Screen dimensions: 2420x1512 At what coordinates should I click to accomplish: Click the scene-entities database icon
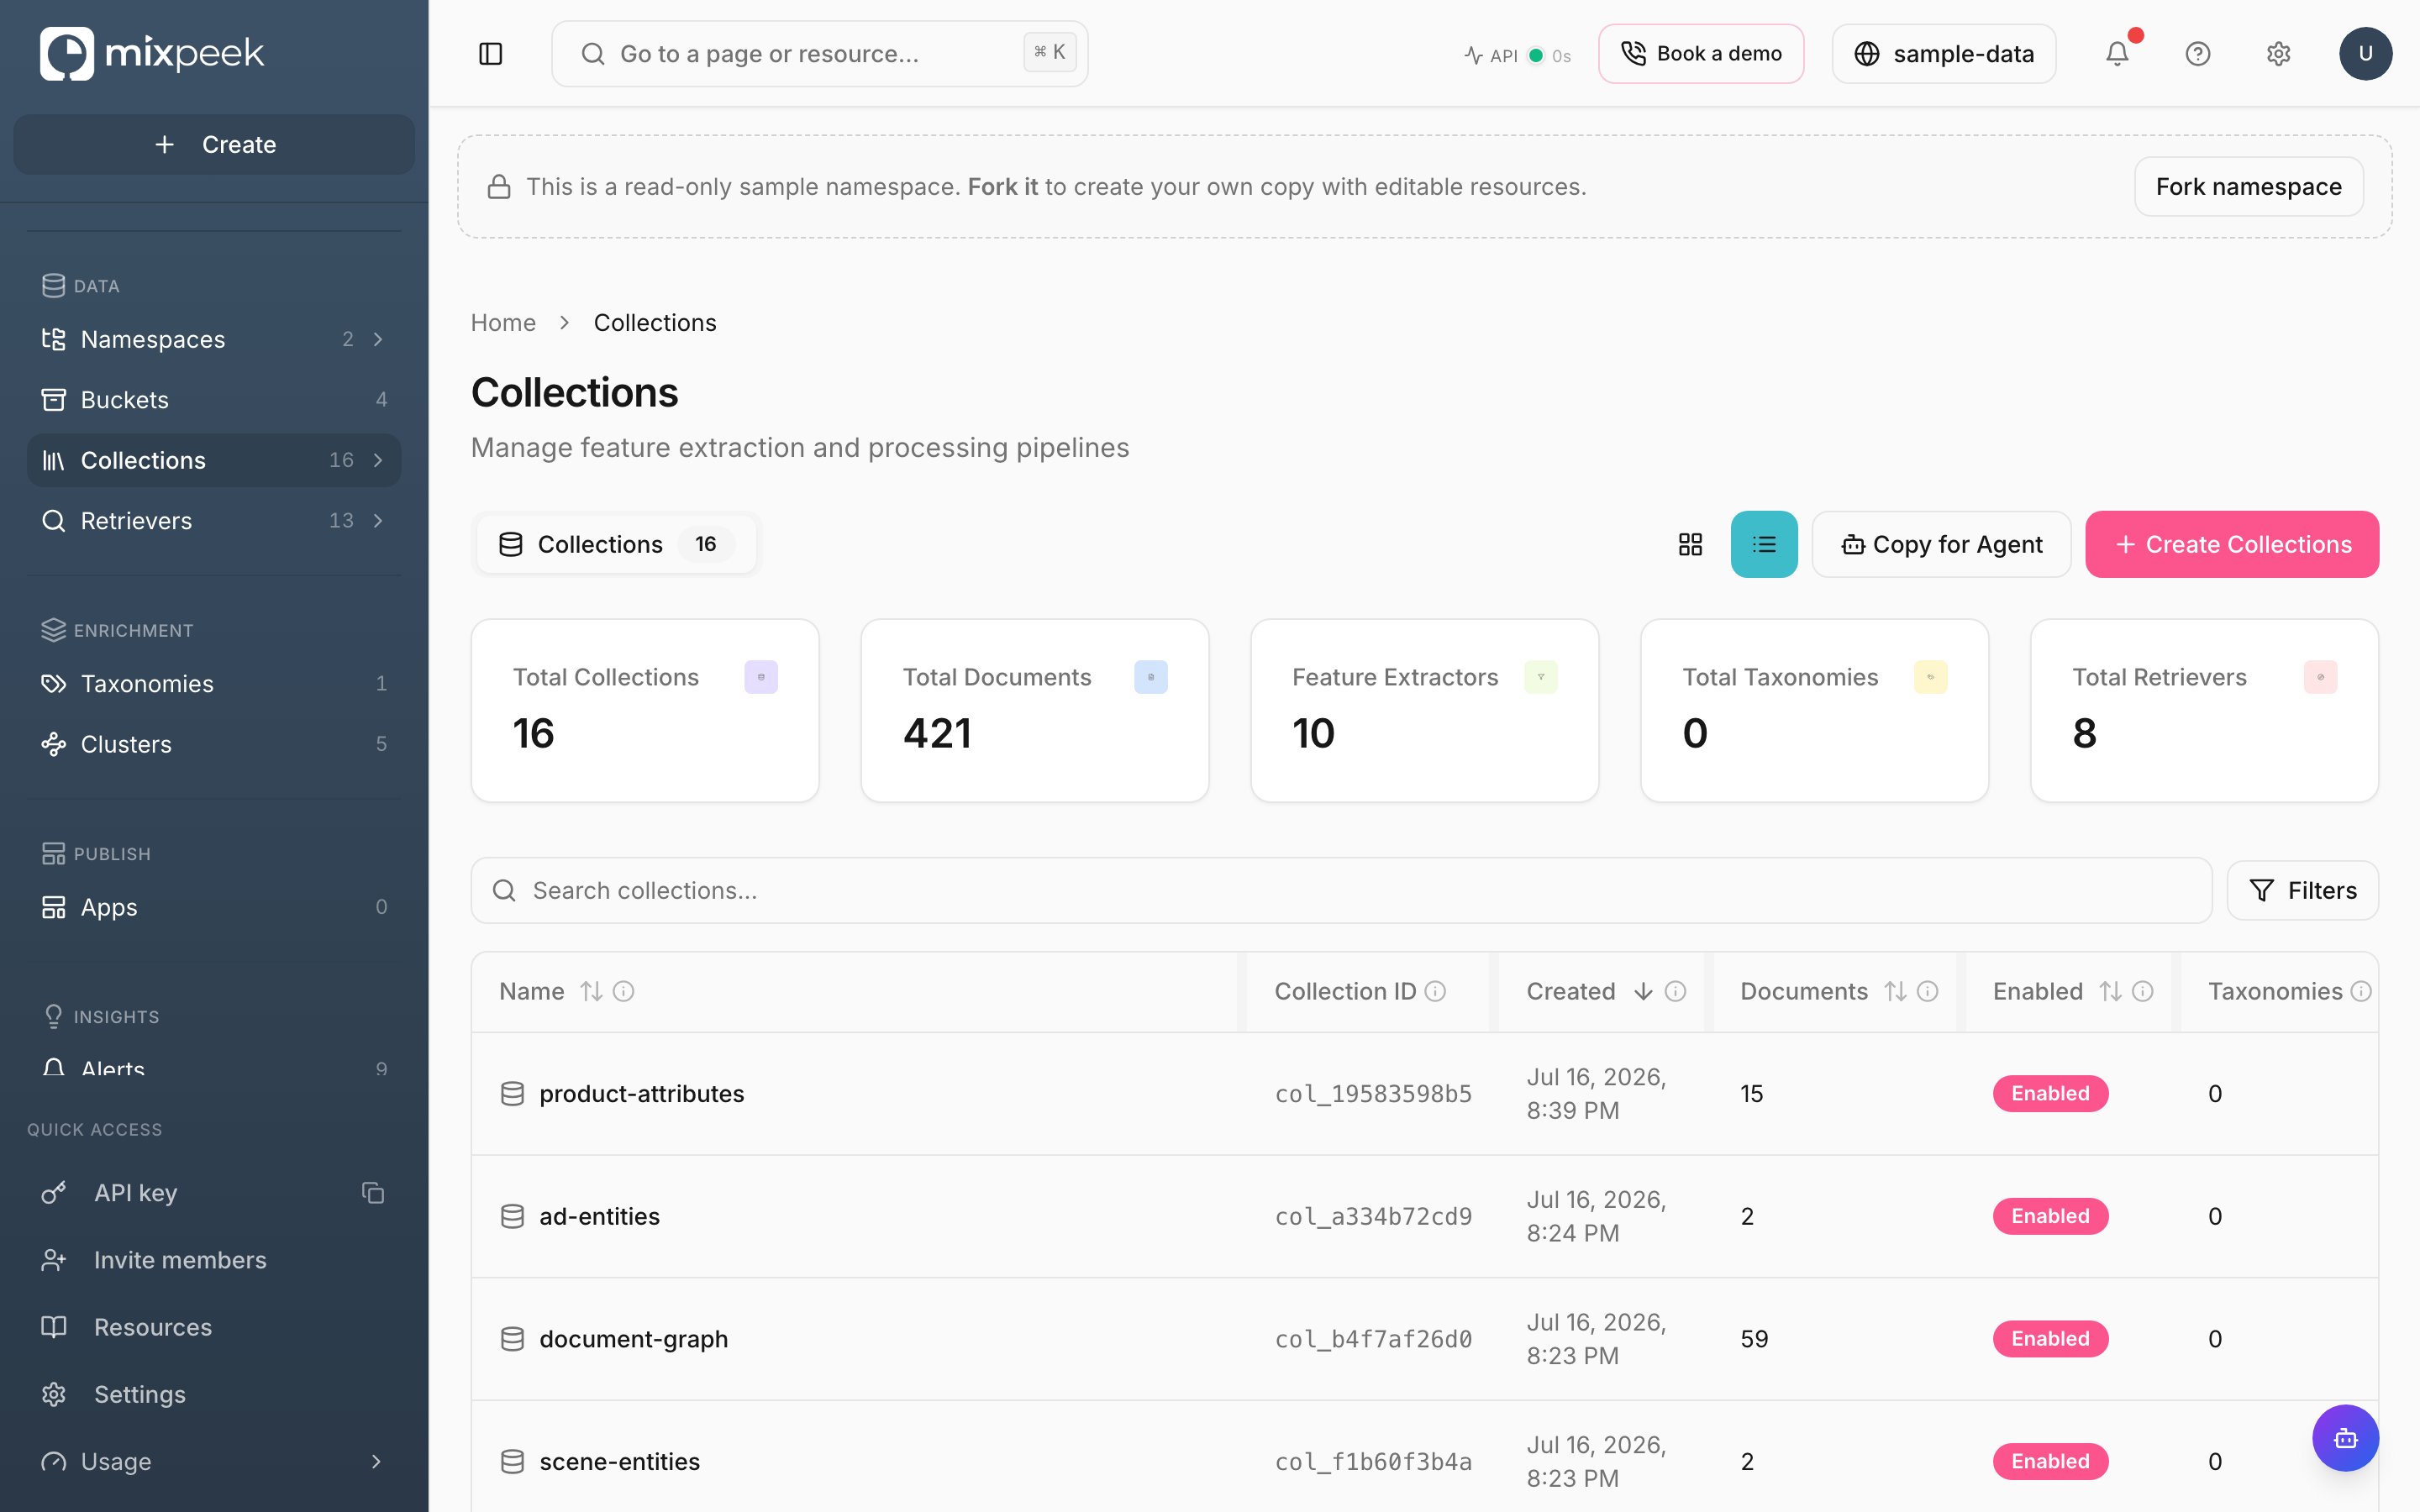(x=512, y=1461)
